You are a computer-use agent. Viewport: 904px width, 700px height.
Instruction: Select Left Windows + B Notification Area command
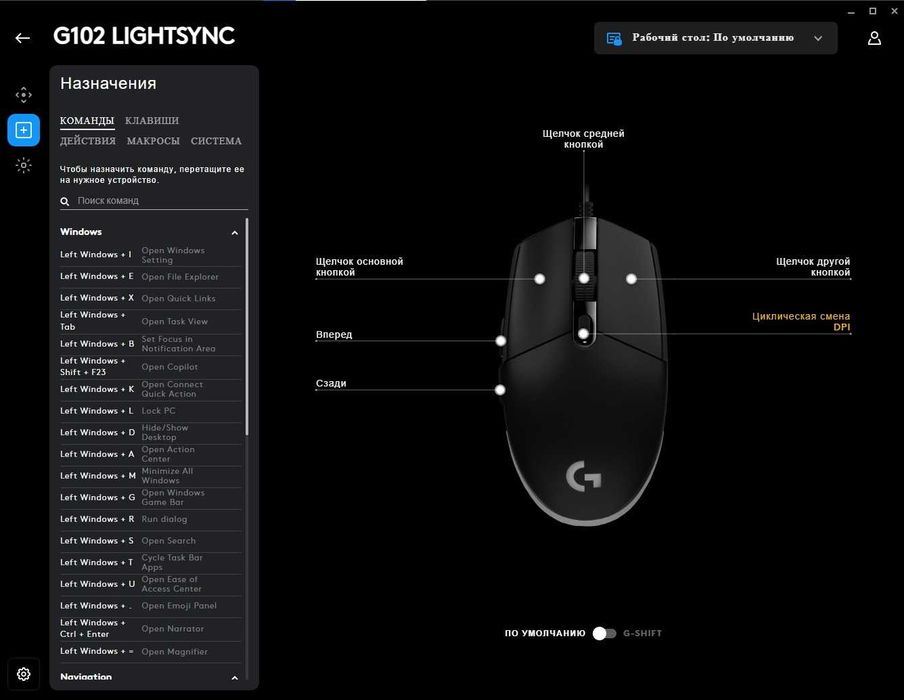[151, 344]
